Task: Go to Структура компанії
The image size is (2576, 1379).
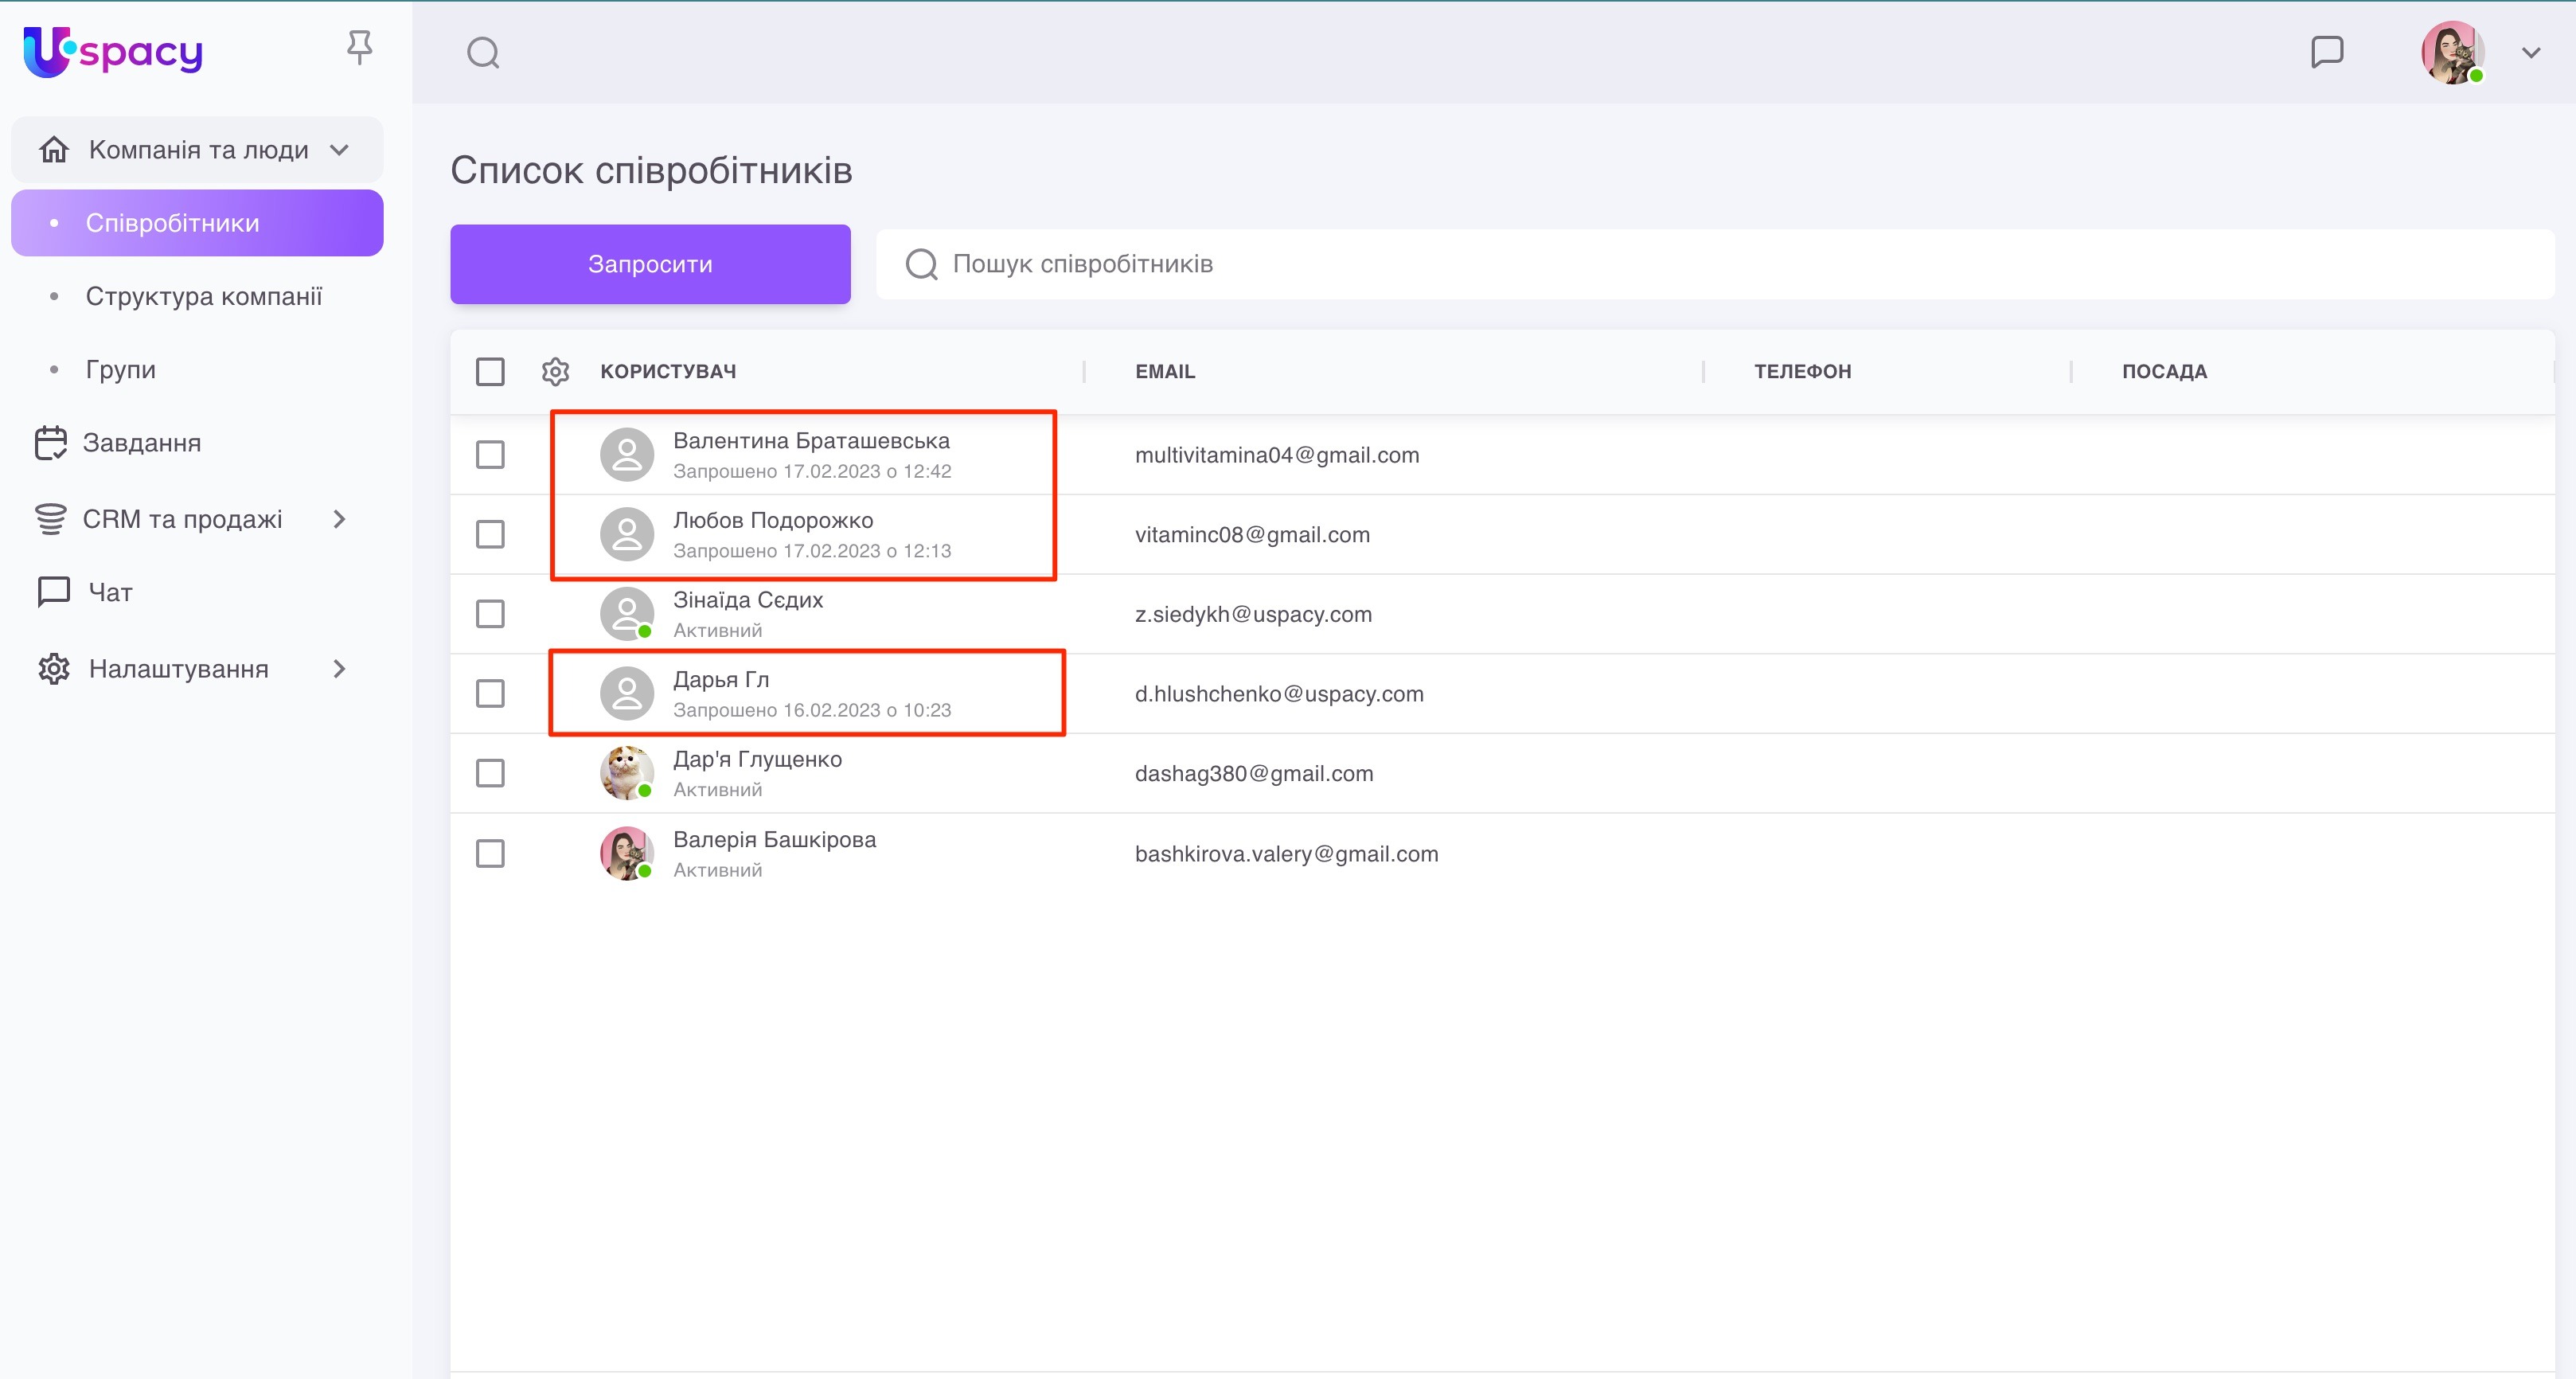Action: point(203,296)
